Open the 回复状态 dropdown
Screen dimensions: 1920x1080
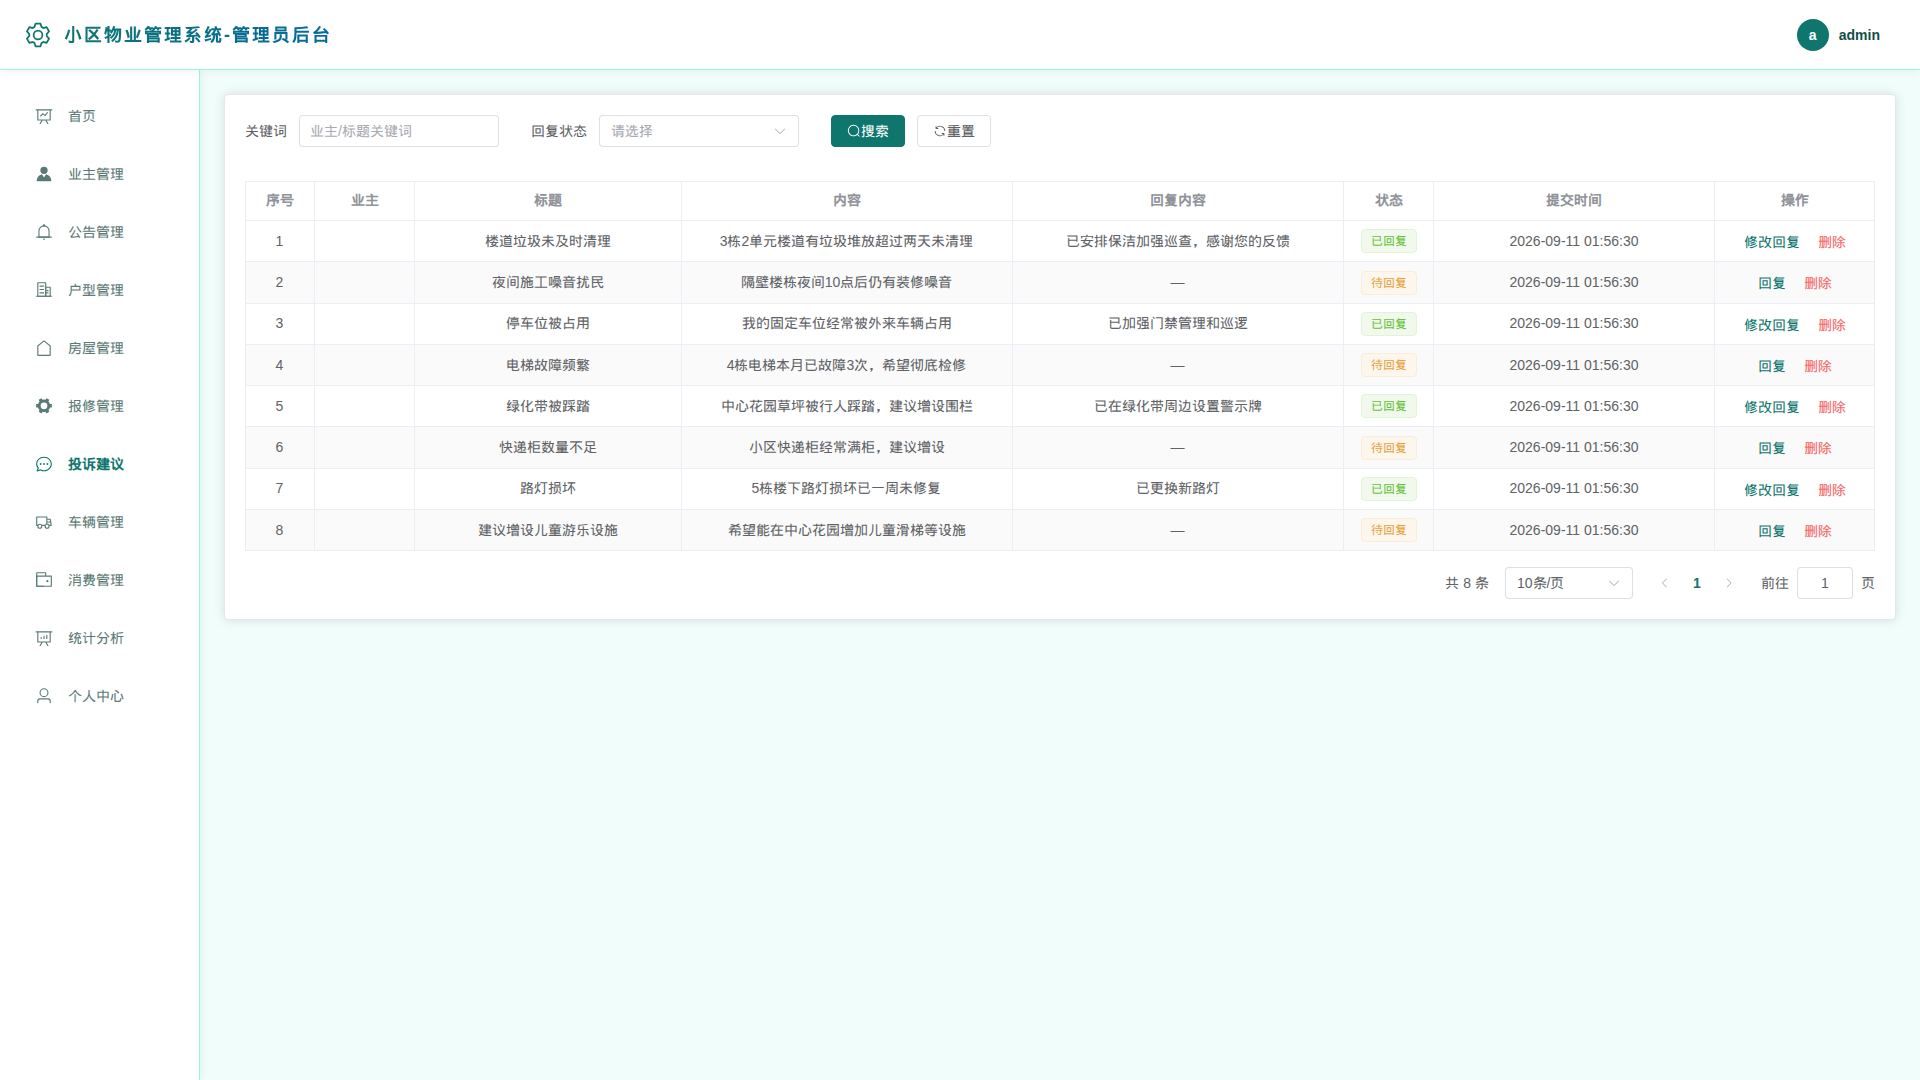(x=698, y=131)
